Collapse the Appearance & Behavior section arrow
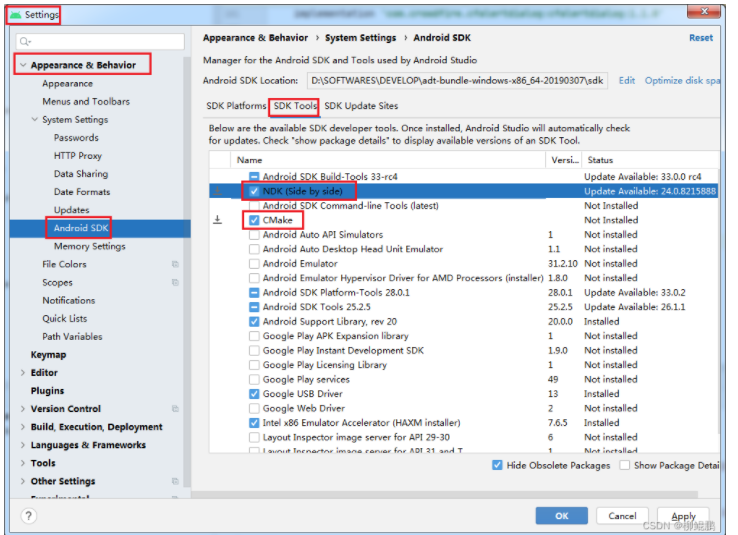This screenshot has height=535, width=738. [23, 65]
